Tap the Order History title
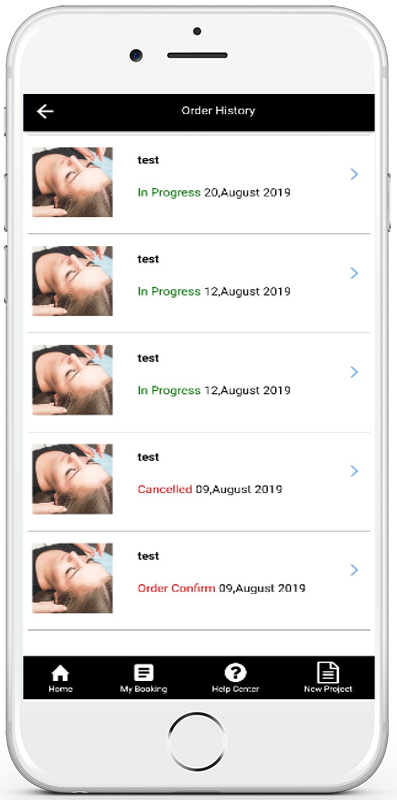This screenshot has height=800, width=397. [x=218, y=111]
